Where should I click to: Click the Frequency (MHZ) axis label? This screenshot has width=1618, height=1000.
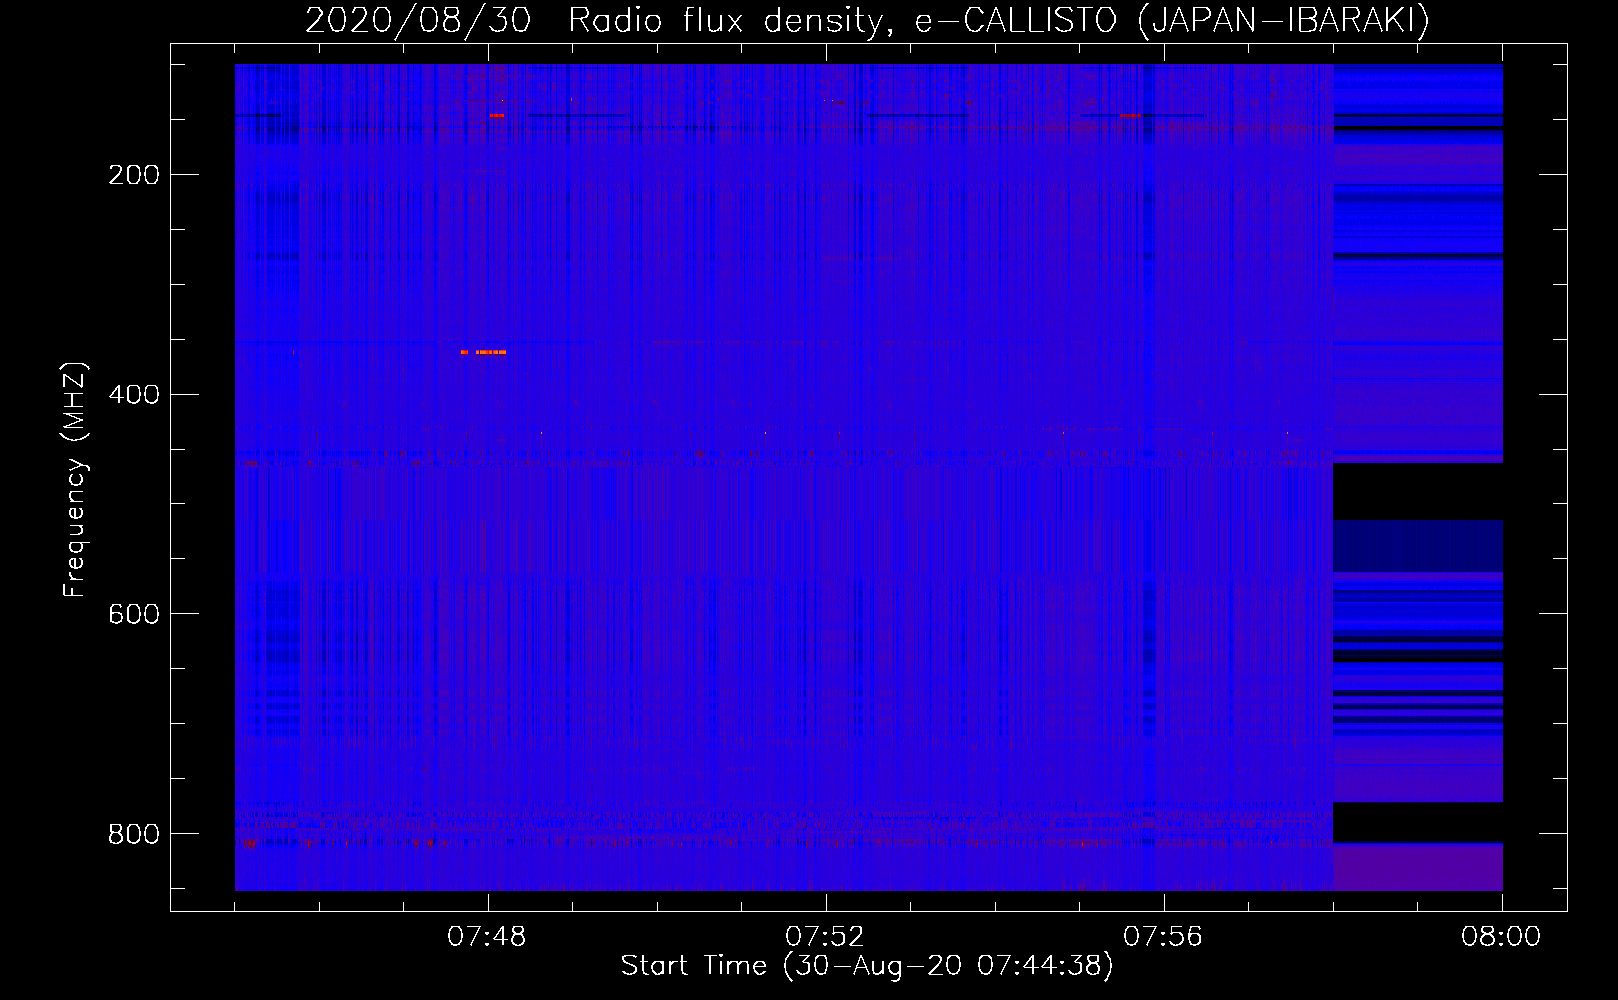pyautogui.click(x=75, y=479)
